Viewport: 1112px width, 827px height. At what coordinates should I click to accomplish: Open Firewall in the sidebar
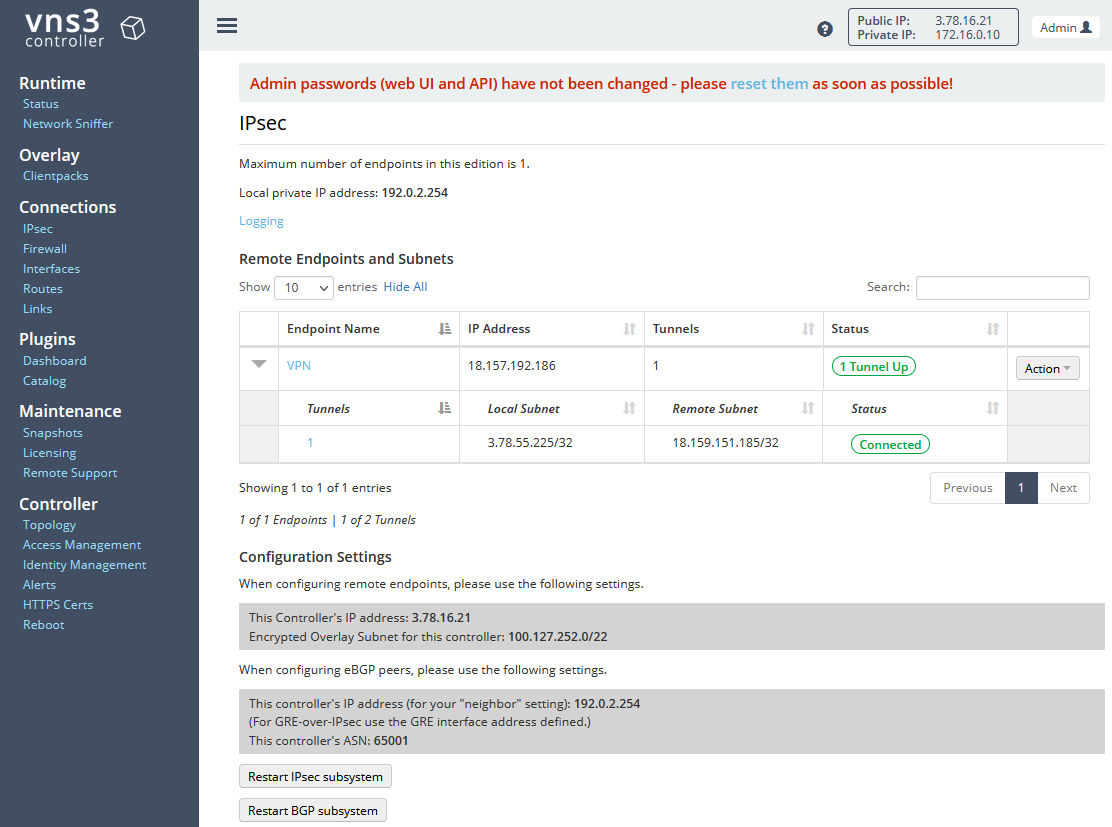[45, 249]
